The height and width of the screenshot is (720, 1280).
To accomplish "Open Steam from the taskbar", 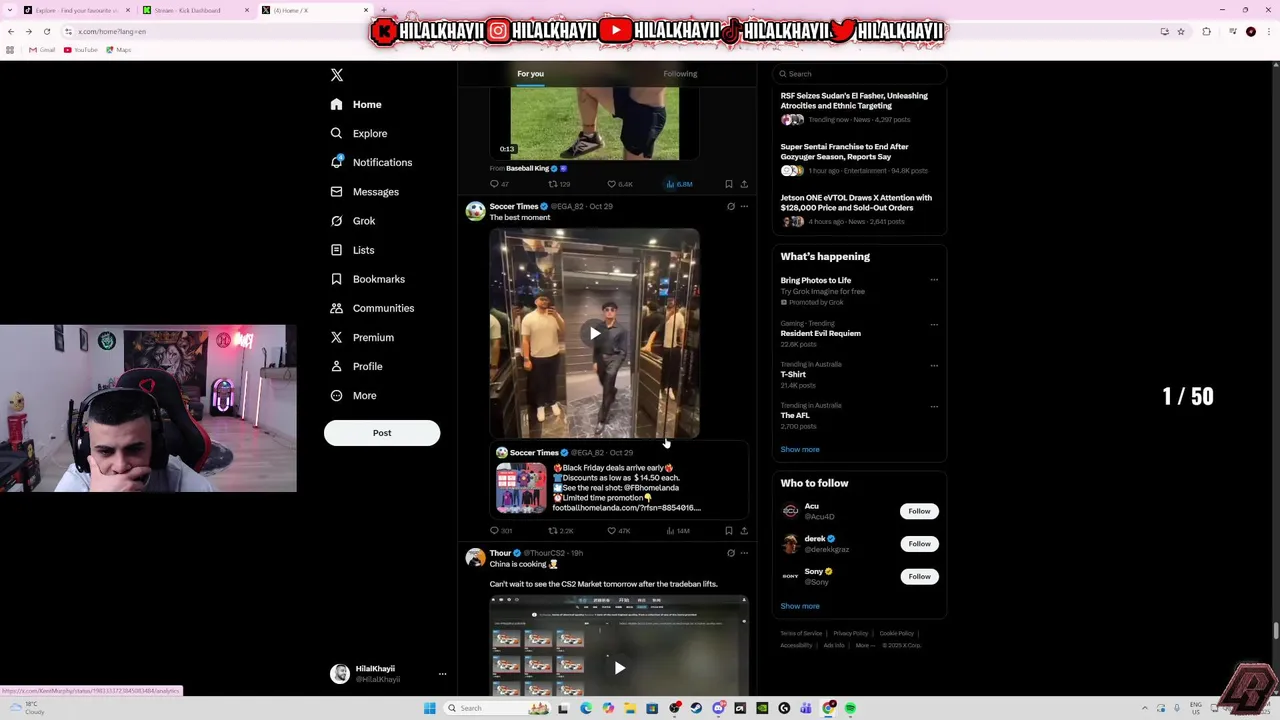I will (696, 708).
